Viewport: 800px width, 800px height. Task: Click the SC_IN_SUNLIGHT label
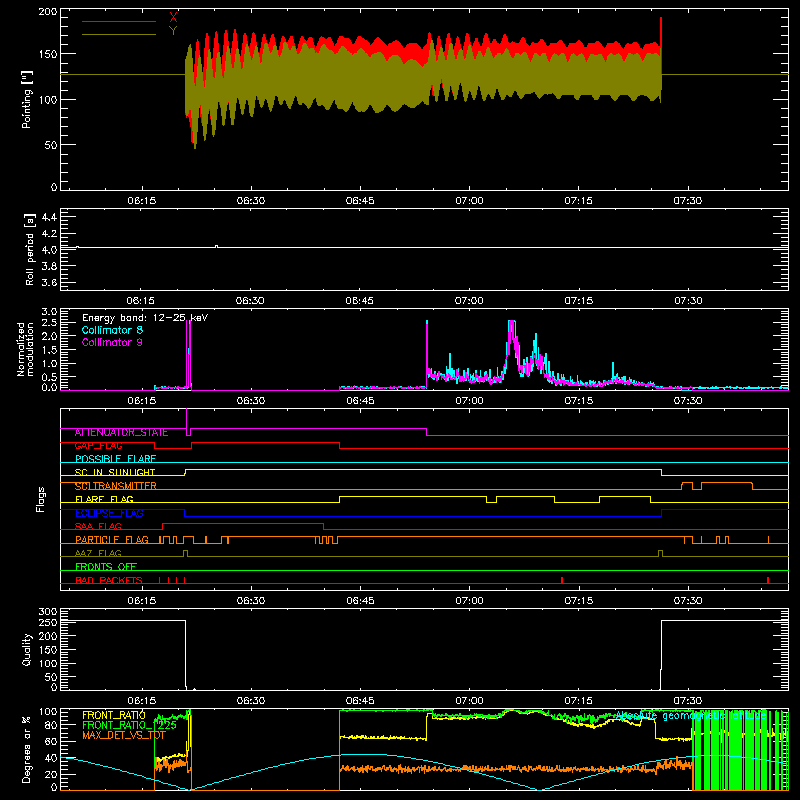pos(115,472)
